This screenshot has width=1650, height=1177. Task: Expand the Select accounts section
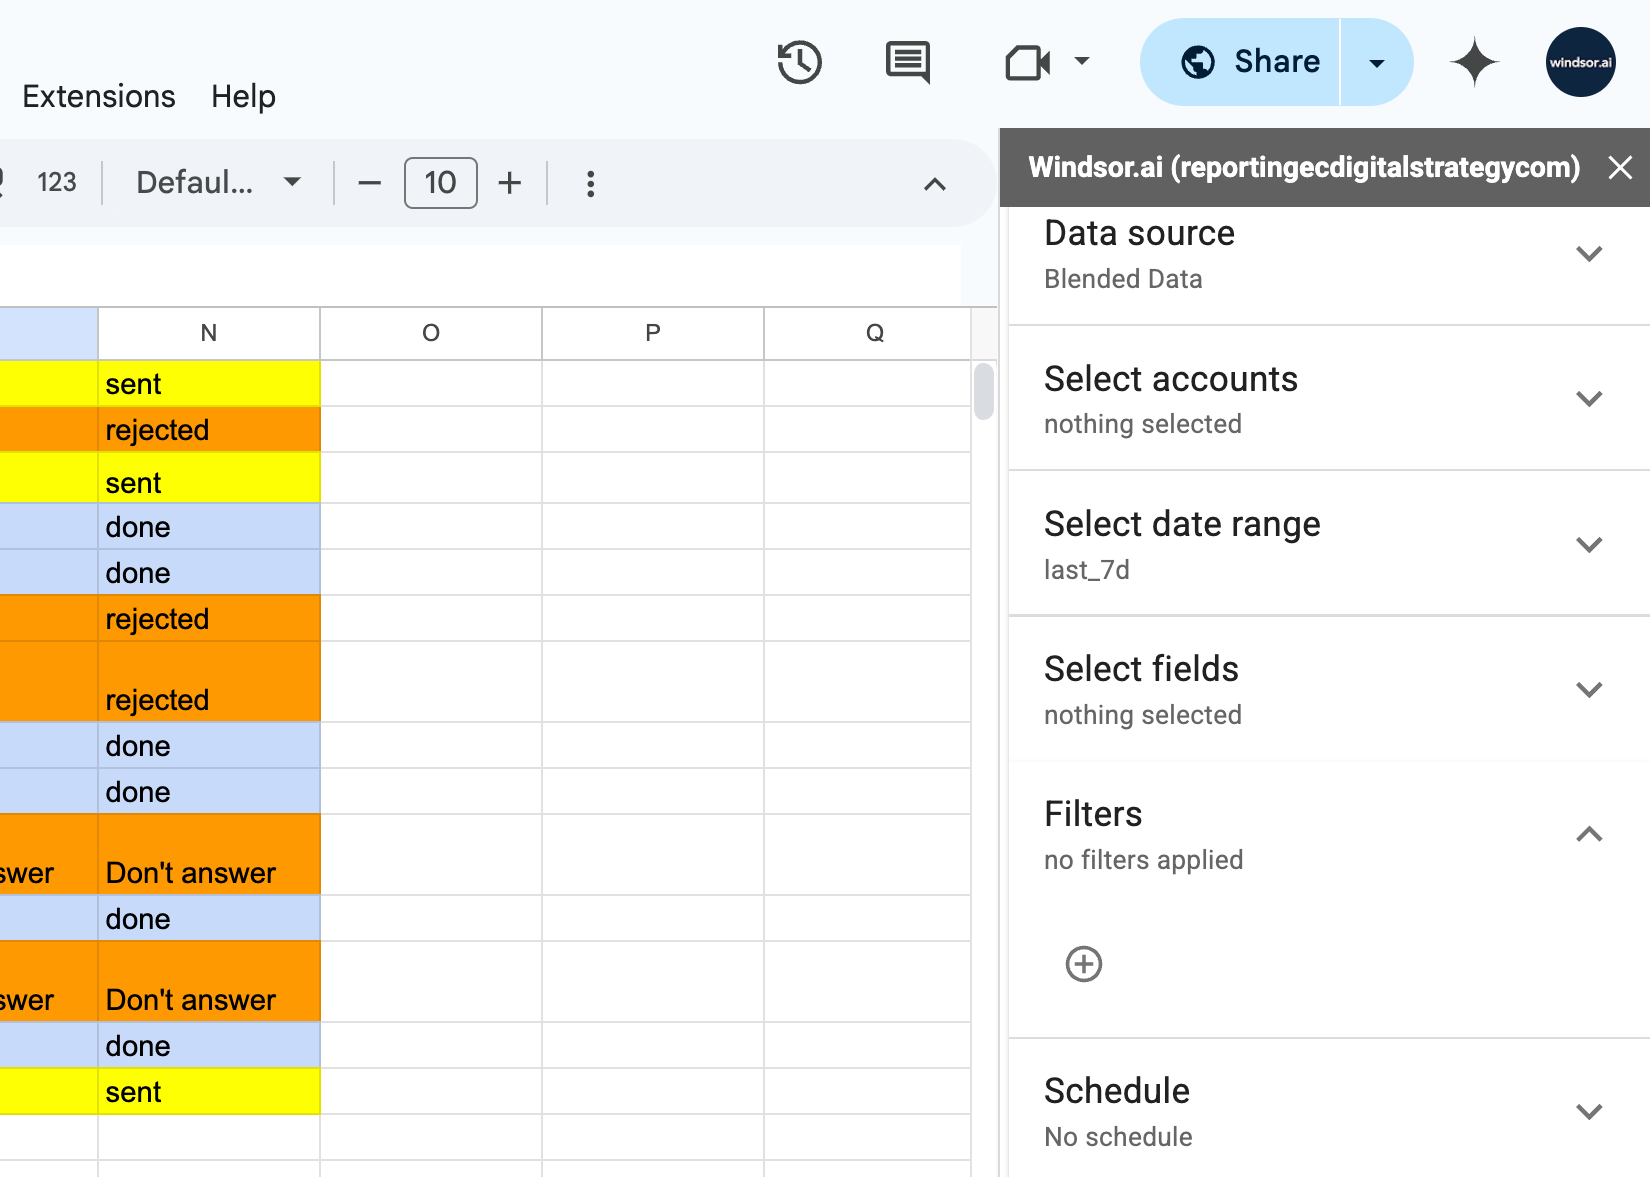point(1588,398)
